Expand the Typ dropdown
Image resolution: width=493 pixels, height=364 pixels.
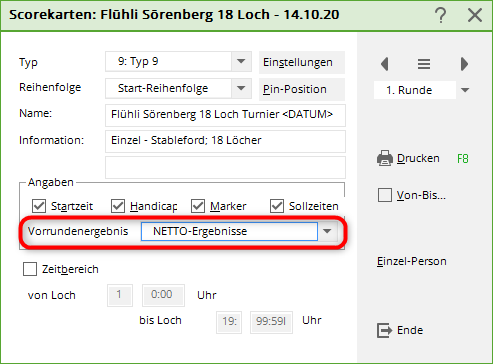click(x=241, y=61)
